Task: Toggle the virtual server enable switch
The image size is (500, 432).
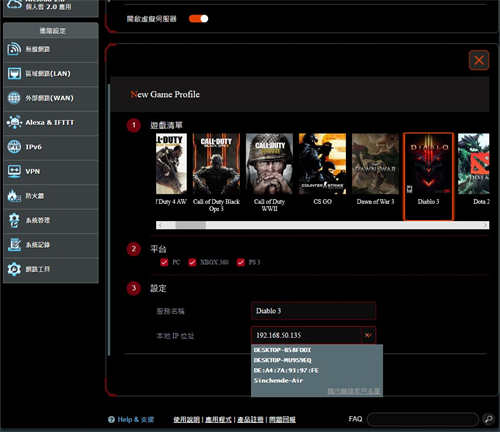Action: pos(198,19)
